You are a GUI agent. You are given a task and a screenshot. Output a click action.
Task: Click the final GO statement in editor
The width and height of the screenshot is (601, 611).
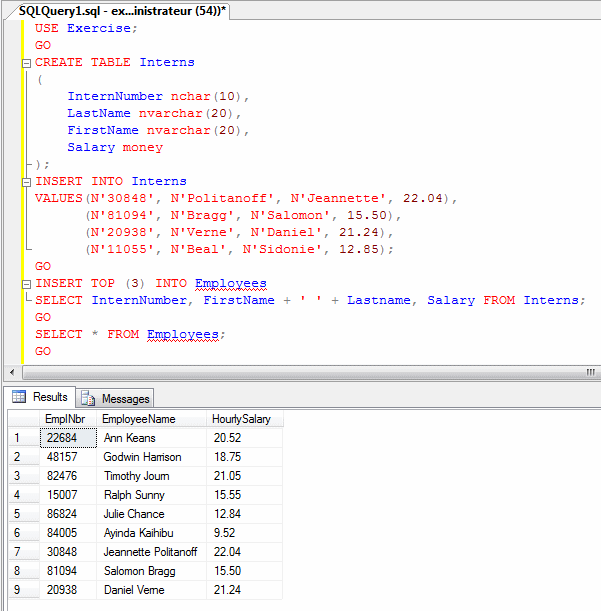click(43, 351)
